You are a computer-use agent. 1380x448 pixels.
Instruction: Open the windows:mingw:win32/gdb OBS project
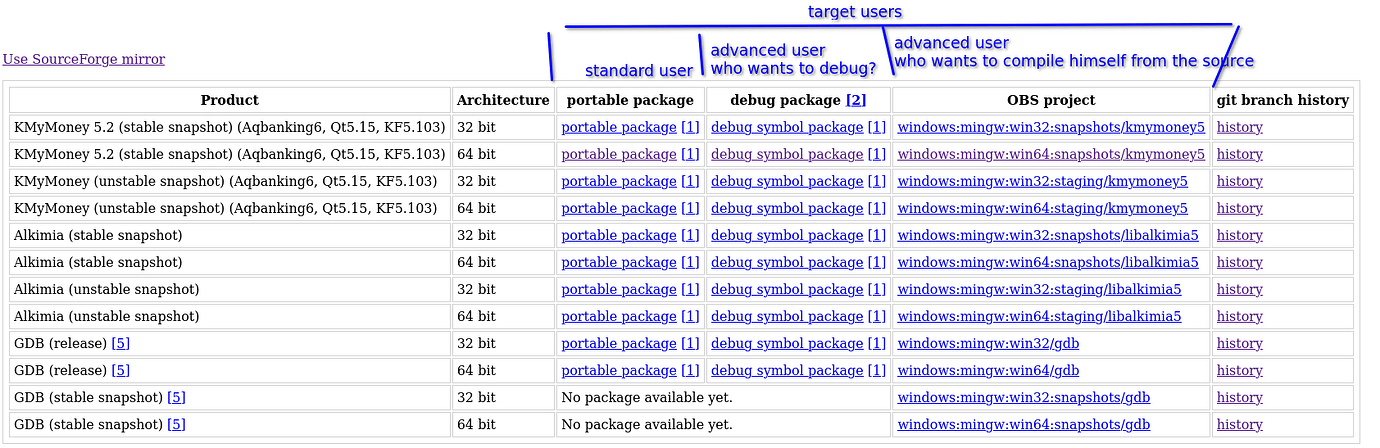988,343
